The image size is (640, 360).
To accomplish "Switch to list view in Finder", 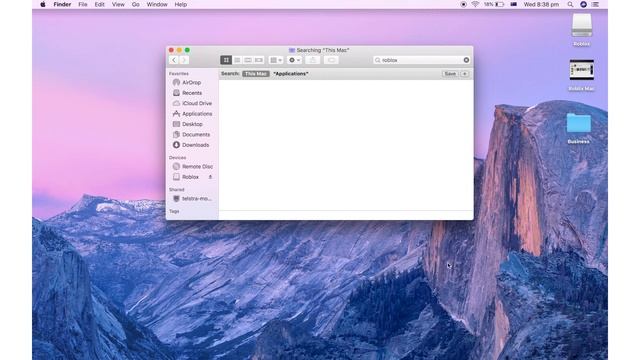I will click(237, 60).
